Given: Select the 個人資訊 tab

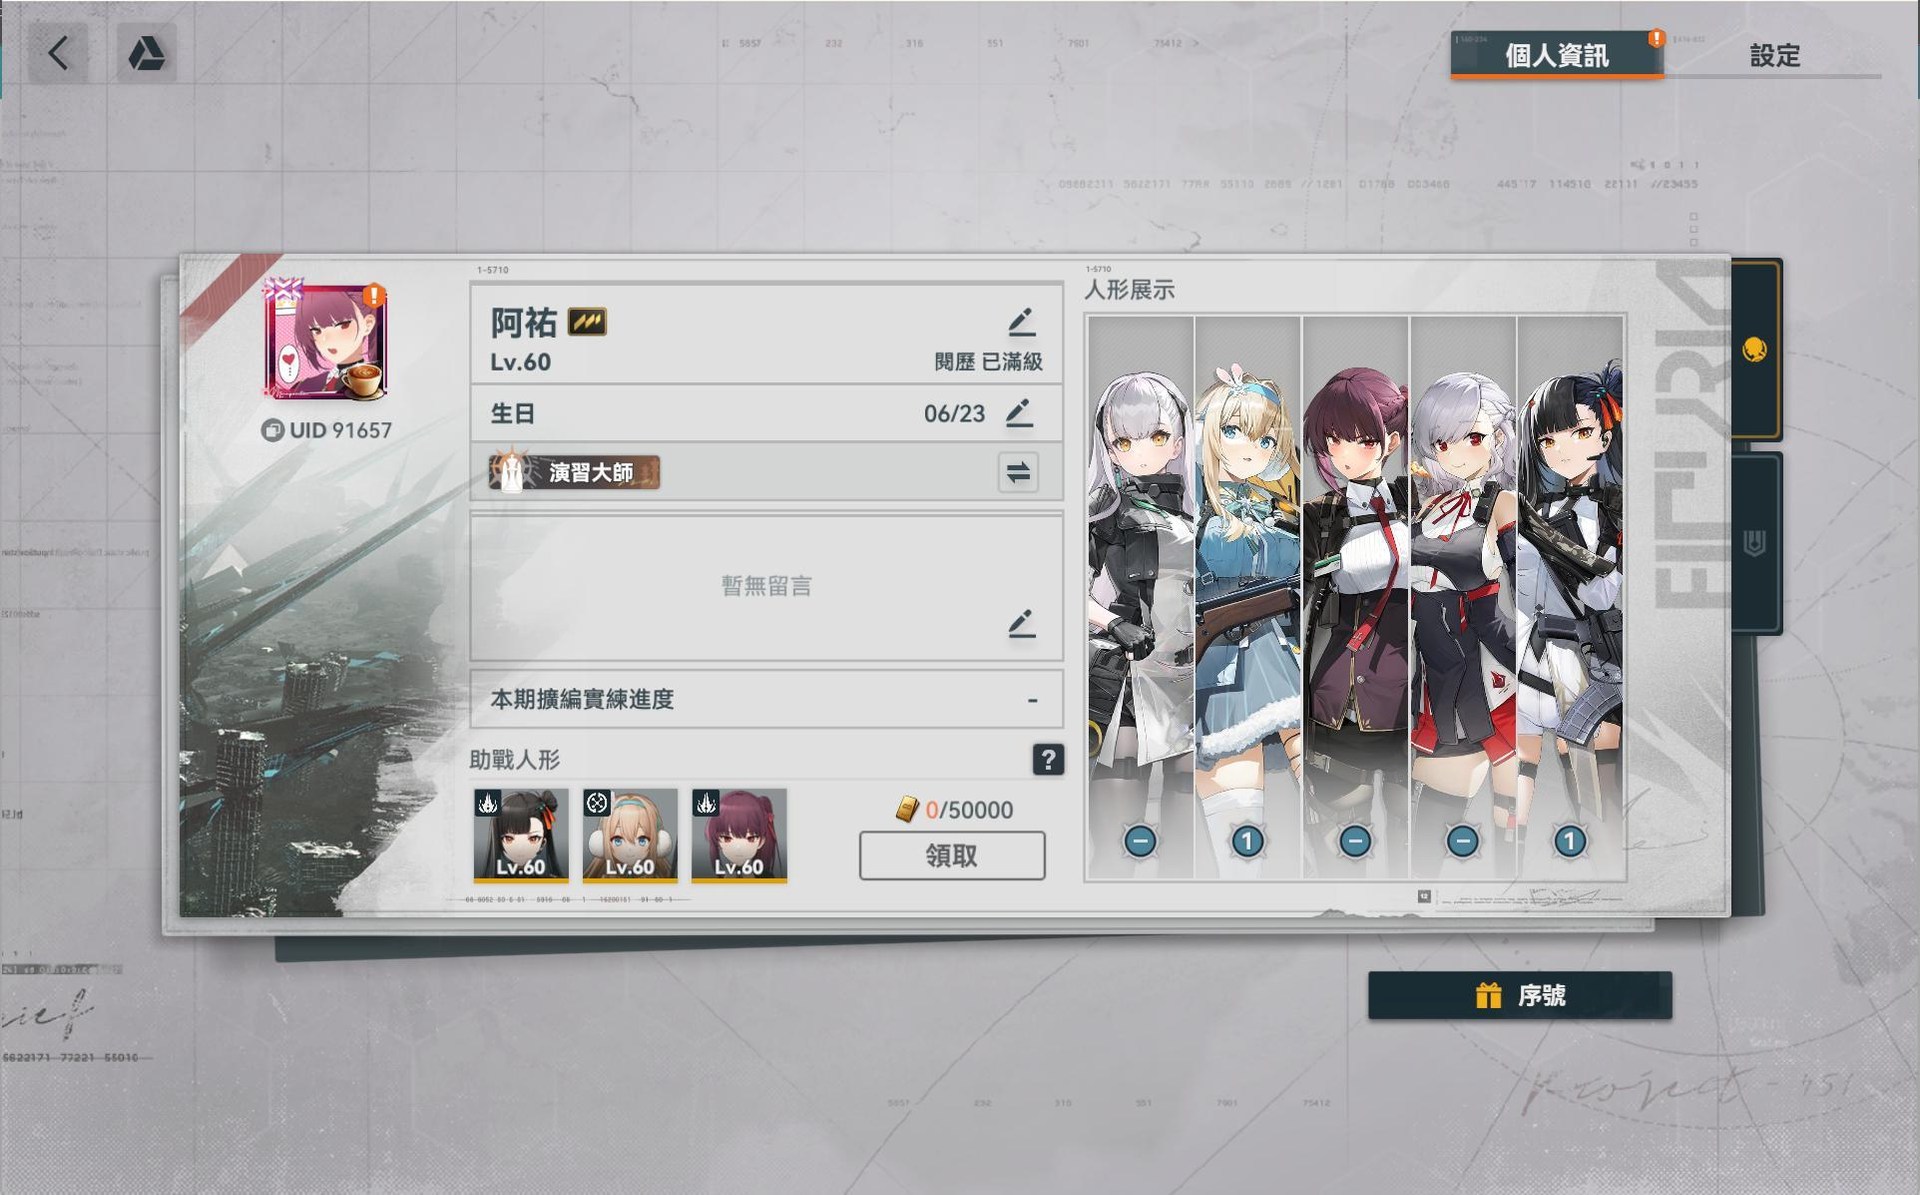Looking at the screenshot, I should tap(1557, 55).
